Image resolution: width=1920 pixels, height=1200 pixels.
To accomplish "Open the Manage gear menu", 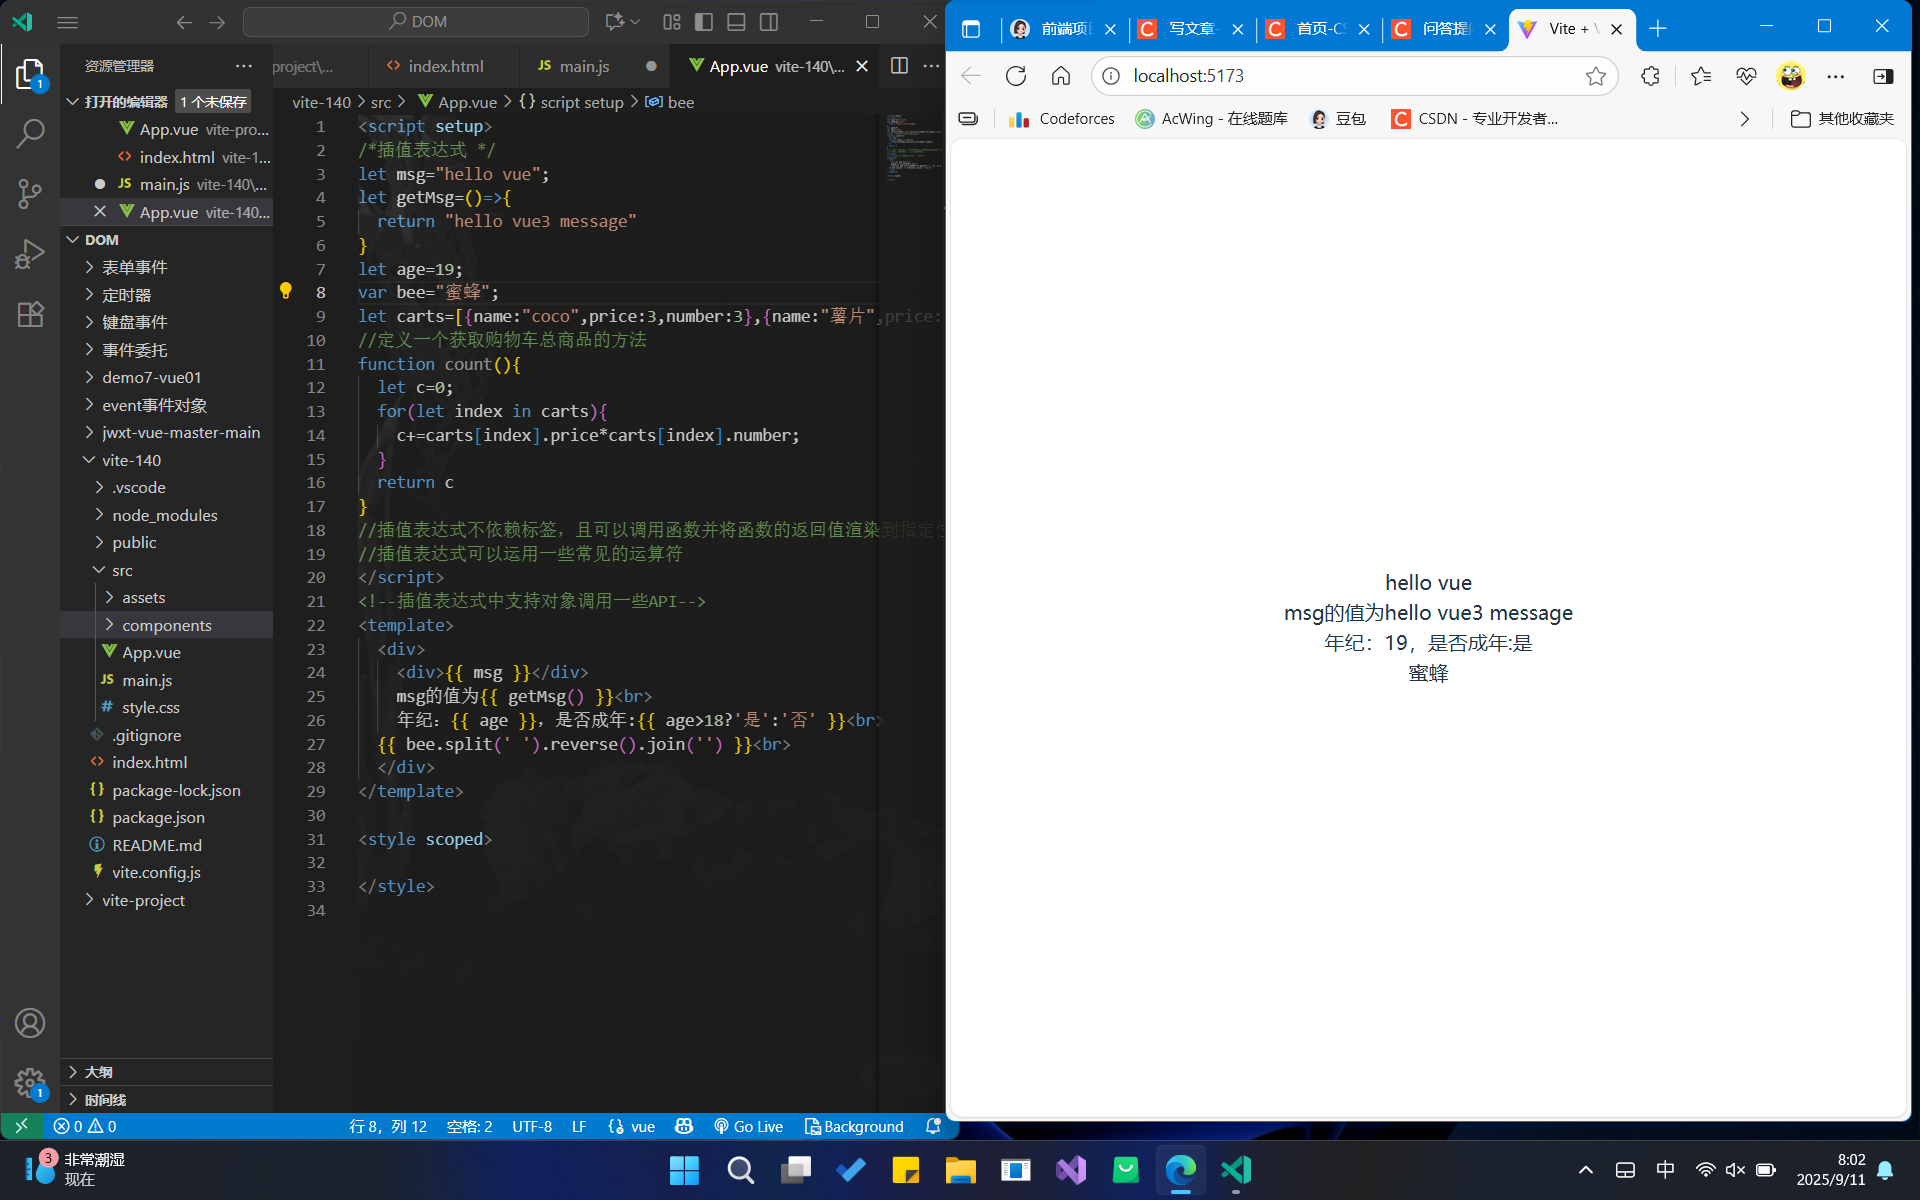I will tap(30, 1082).
